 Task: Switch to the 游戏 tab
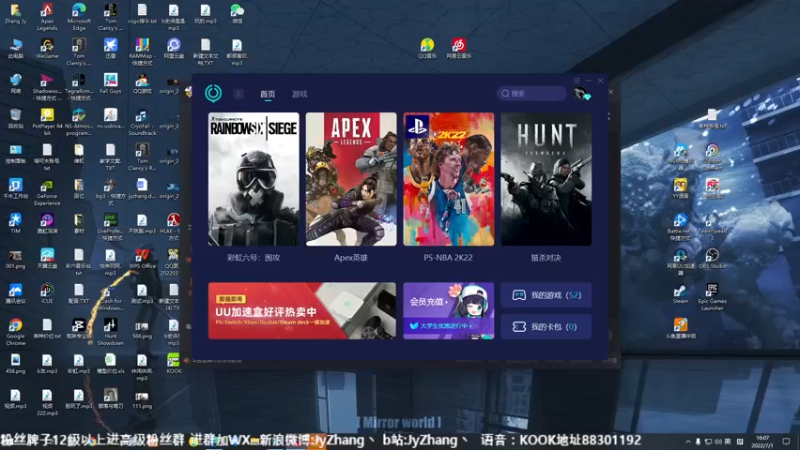[x=299, y=94]
